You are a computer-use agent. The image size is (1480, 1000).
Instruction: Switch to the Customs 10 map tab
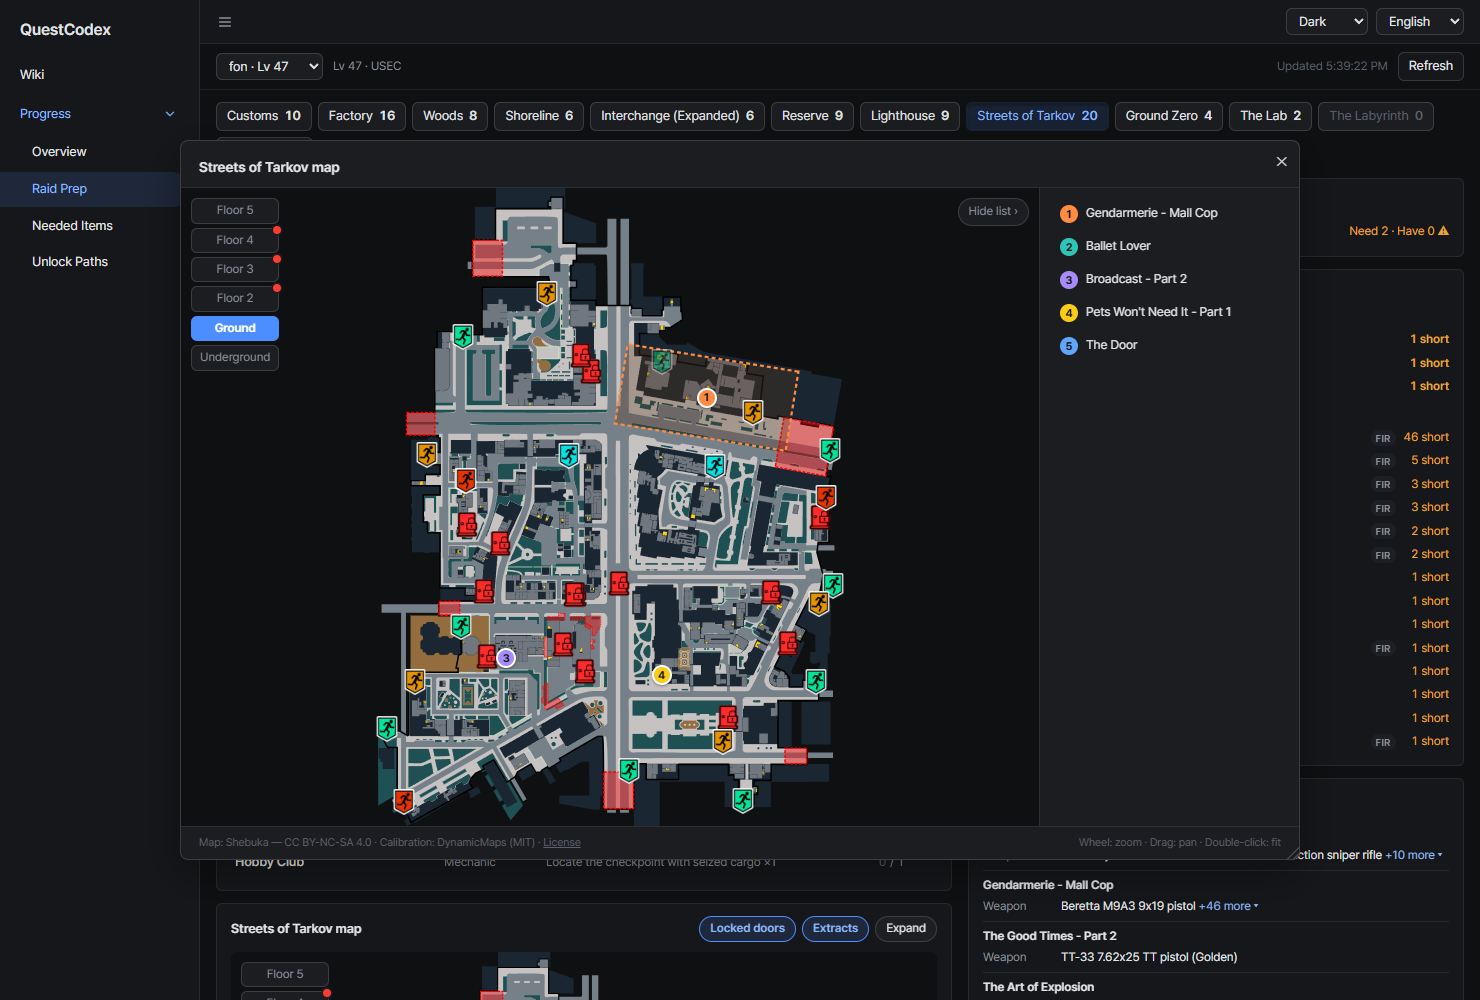pyautogui.click(x=264, y=116)
